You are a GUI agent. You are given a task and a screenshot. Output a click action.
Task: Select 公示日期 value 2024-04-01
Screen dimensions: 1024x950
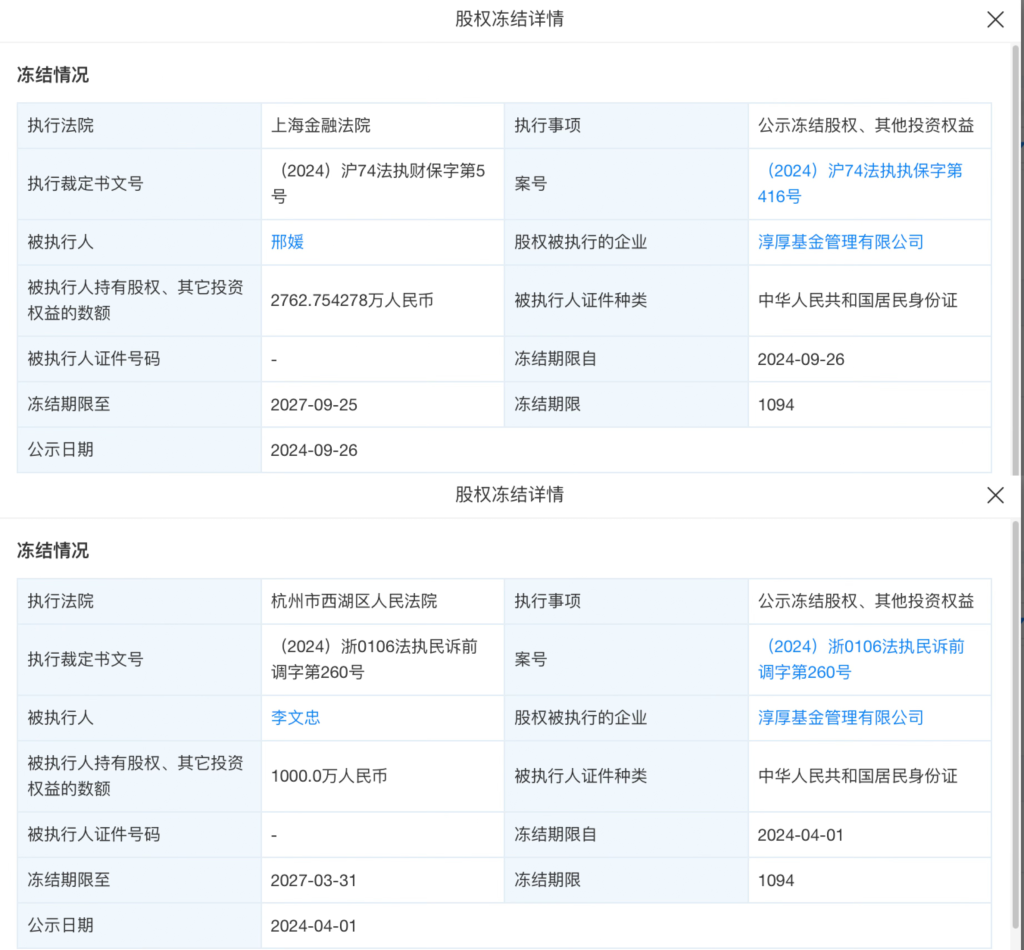[314, 925]
